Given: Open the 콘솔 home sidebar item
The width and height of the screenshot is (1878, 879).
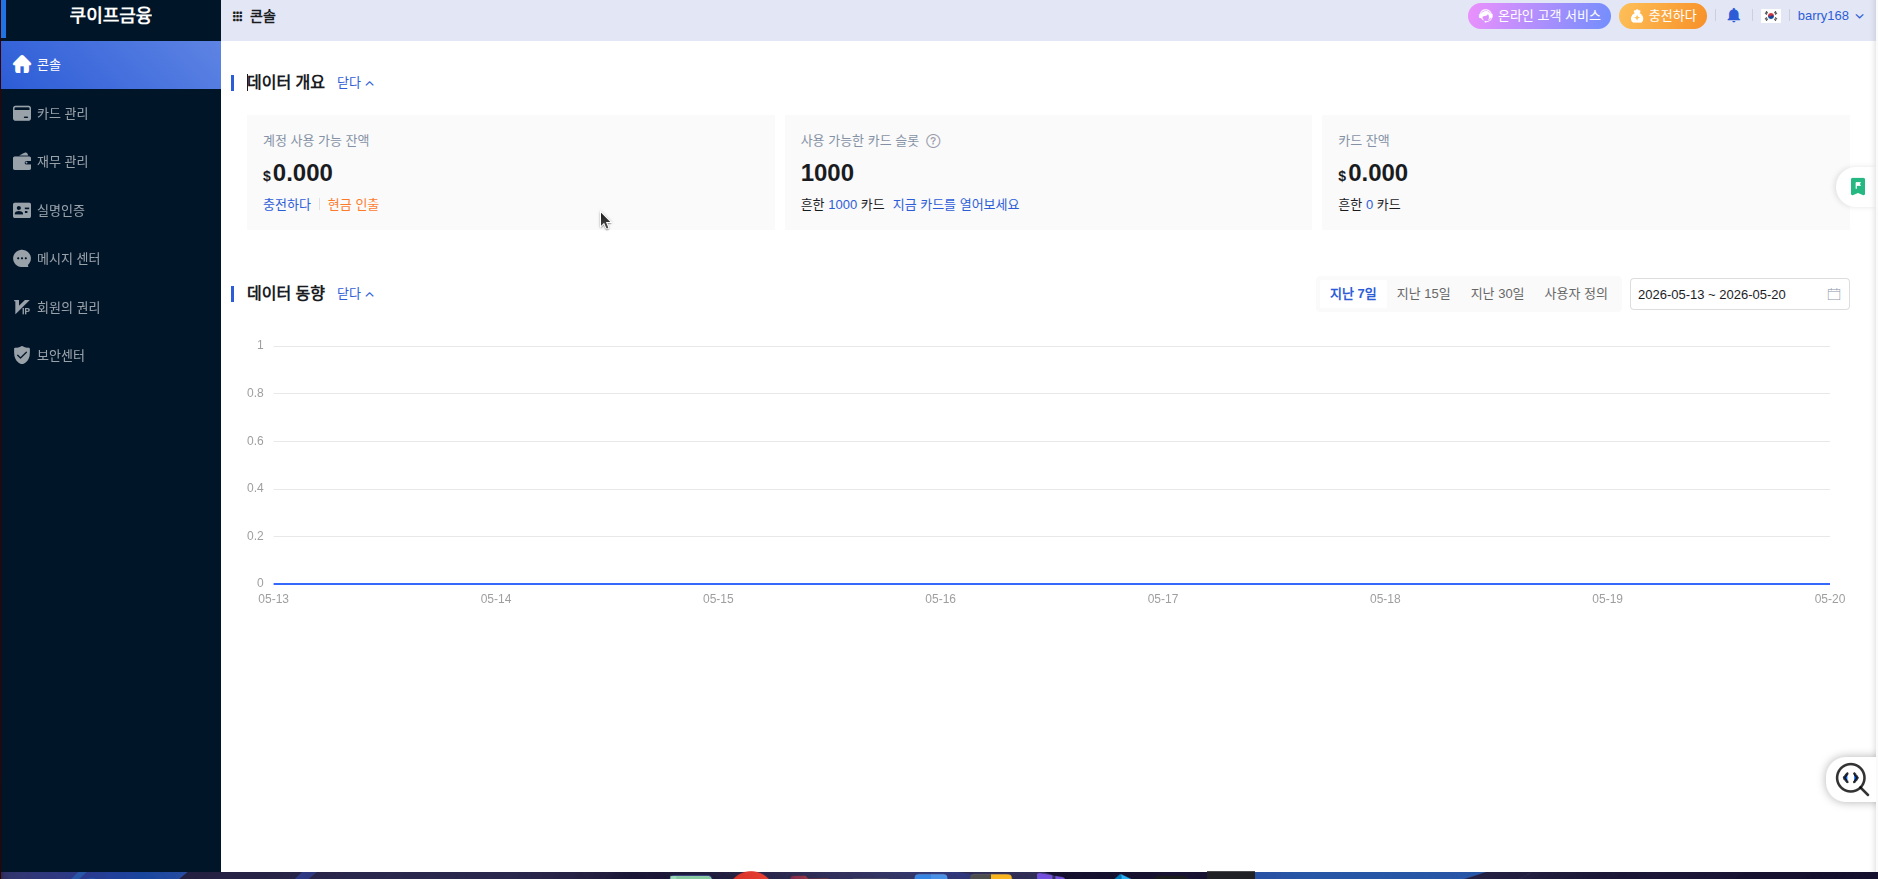Looking at the screenshot, I should click(x=111, y=65).
